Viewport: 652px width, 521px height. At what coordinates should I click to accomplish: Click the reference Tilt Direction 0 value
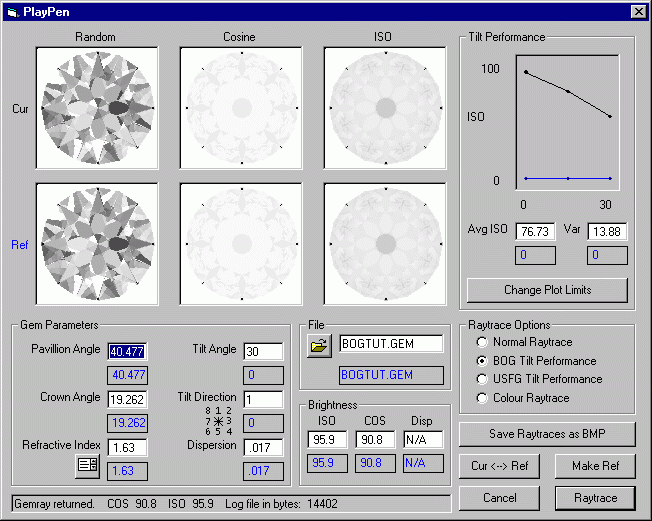(x=263, y=423)
